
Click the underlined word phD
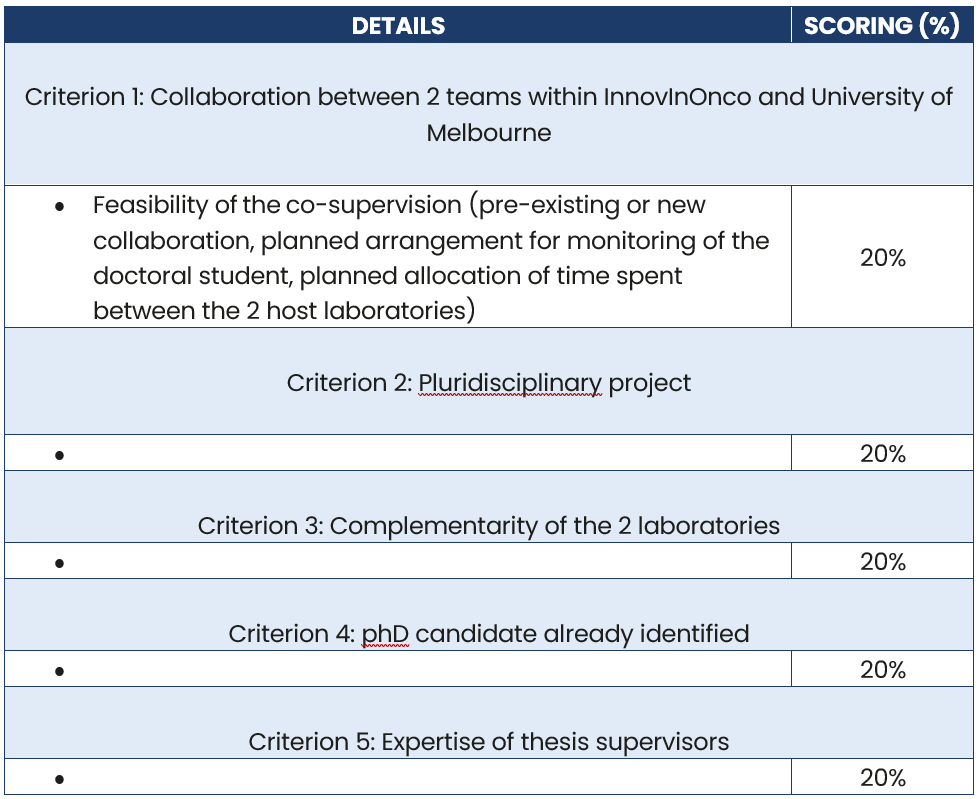[385, 633]
